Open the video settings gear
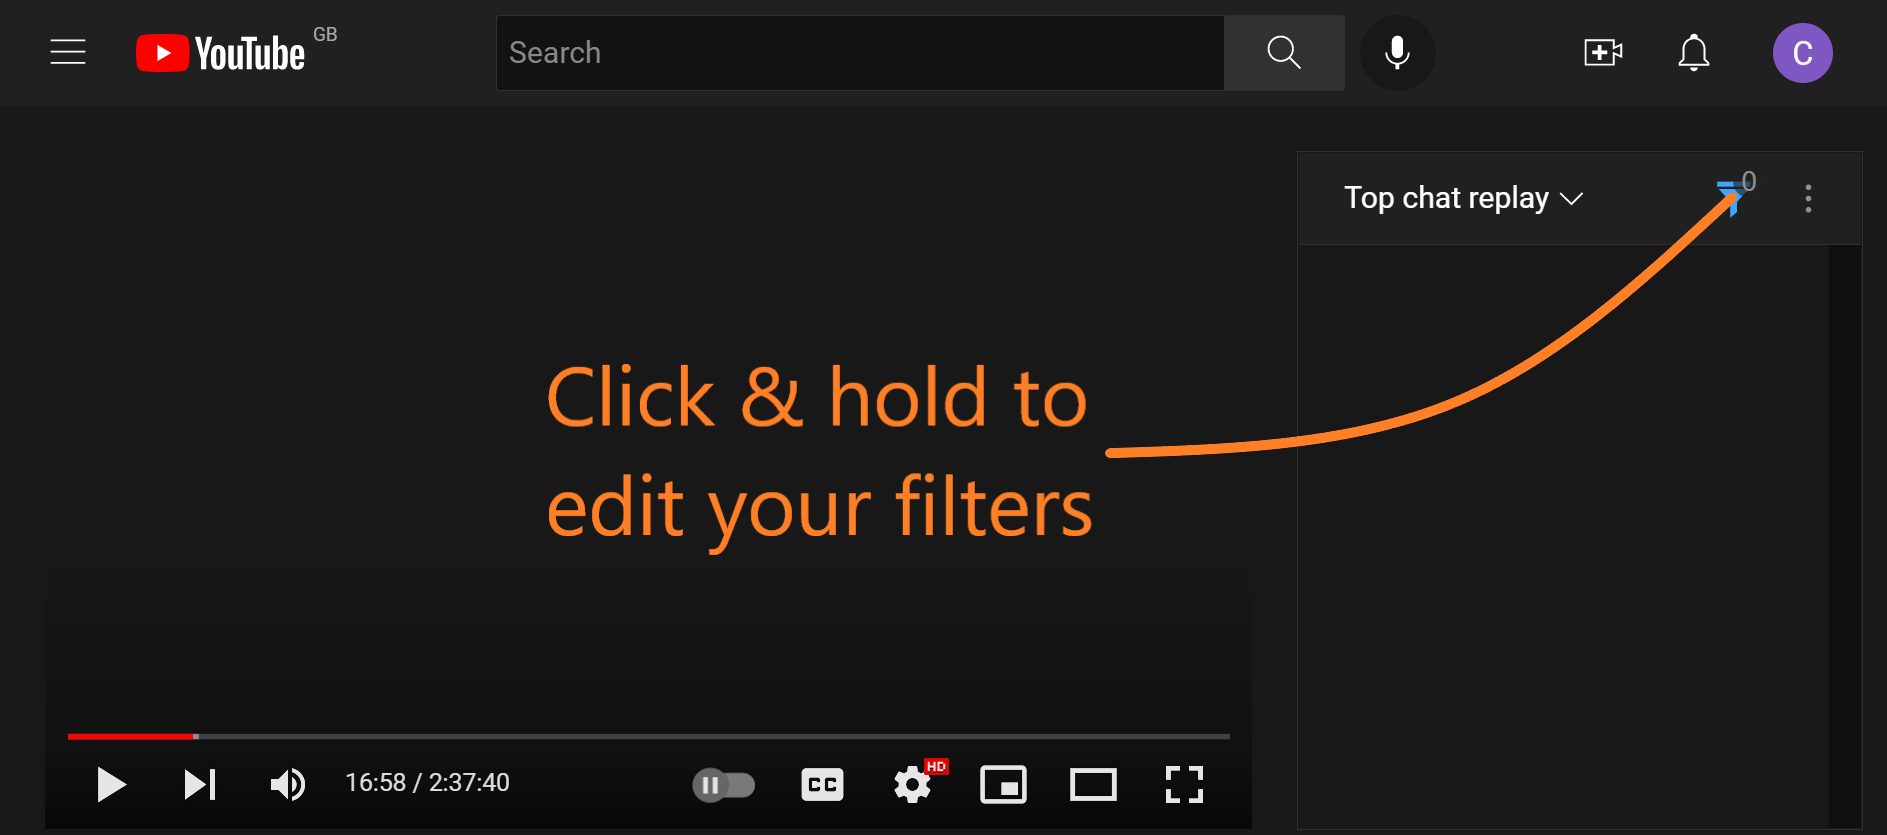This screenshot has width=1887, height=835. click(x=912, y=785)
